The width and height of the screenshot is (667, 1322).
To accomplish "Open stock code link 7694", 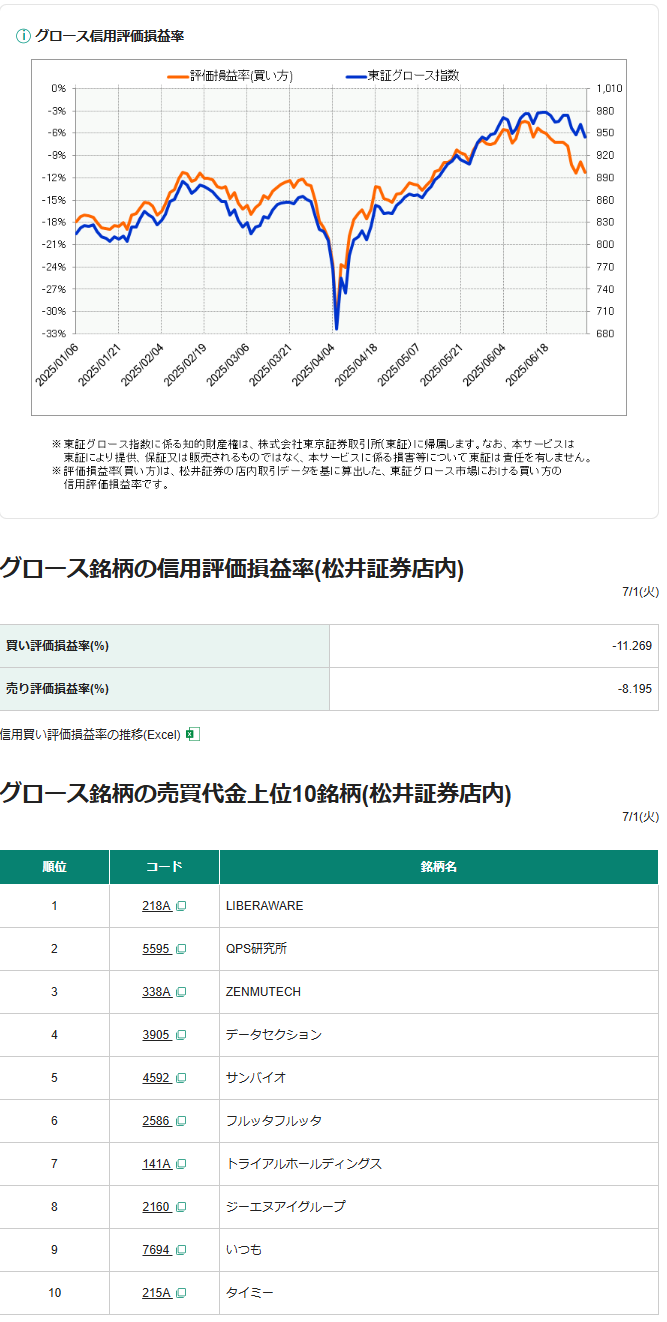I will [x=156, y=1250].
